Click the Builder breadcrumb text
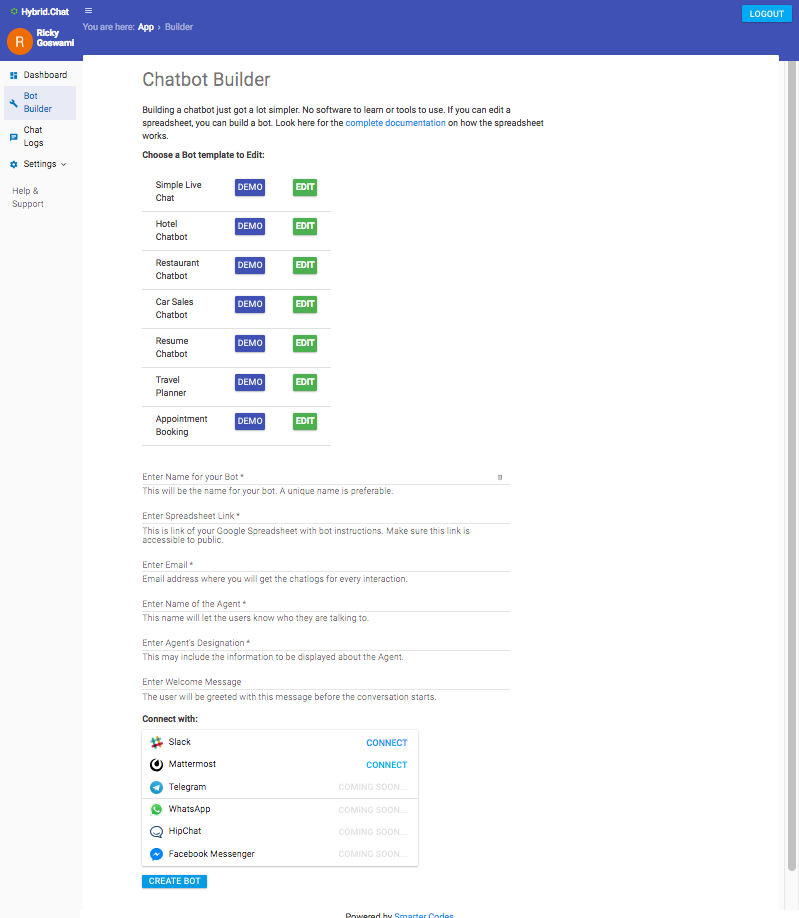 coord(179,27)
